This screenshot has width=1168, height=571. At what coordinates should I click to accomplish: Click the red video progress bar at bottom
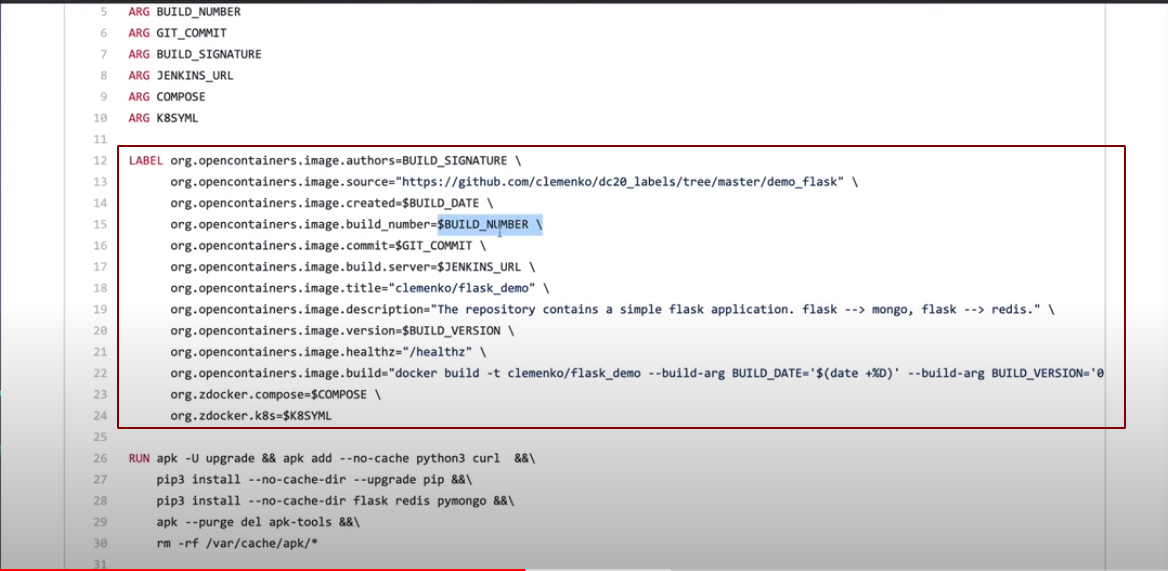262,569
